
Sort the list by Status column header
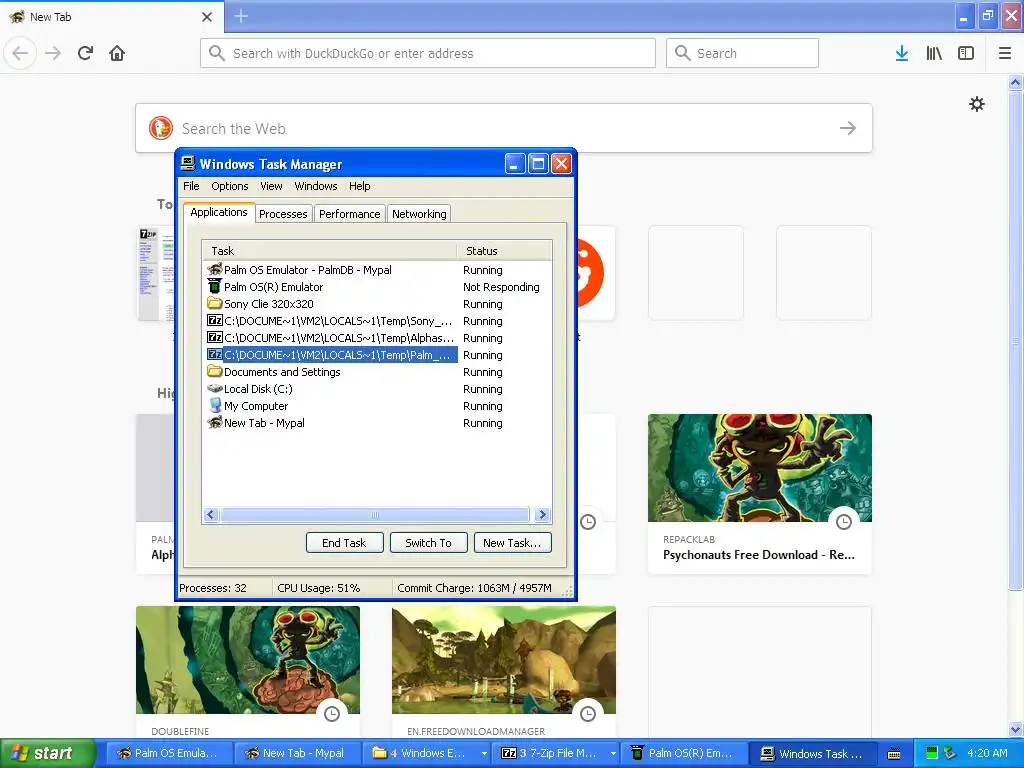point(504,251)
